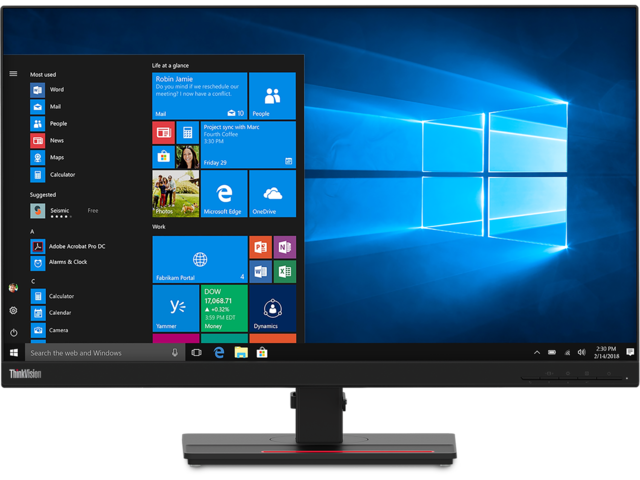Screen dimensions: 640x480
Task: Open the Power options button
Action: 13,332
